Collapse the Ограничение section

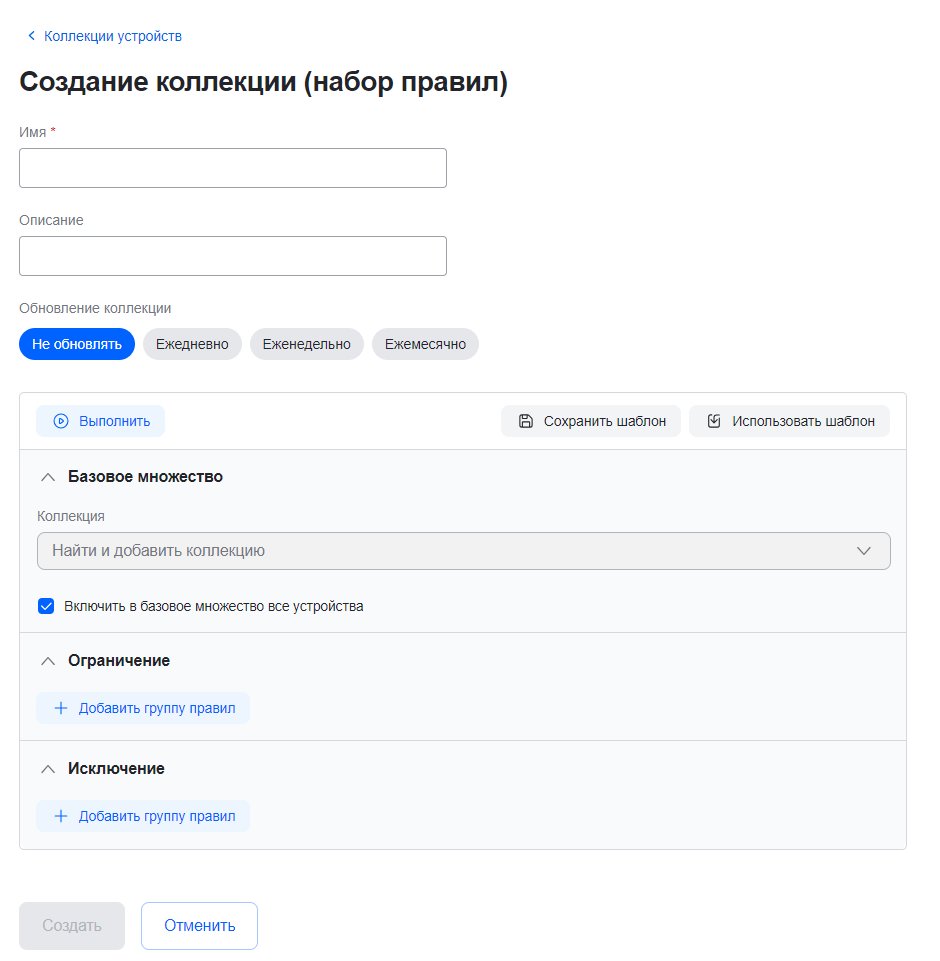click(47, 661)
